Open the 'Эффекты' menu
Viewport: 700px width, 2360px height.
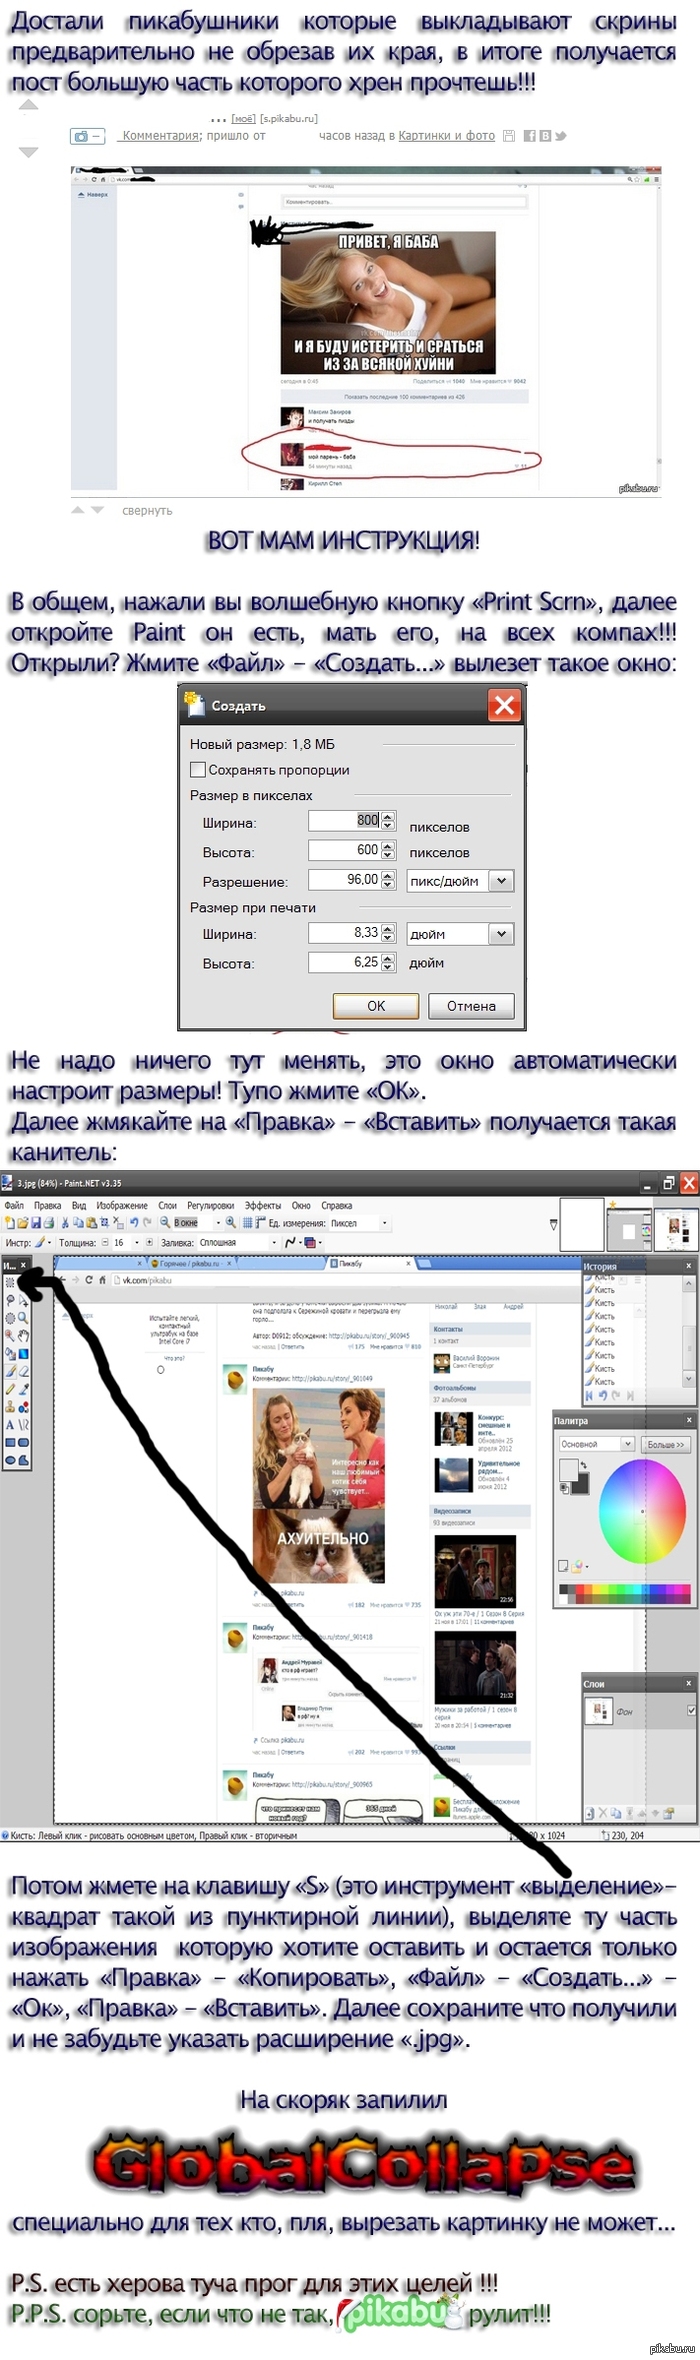click(262, 1205)
